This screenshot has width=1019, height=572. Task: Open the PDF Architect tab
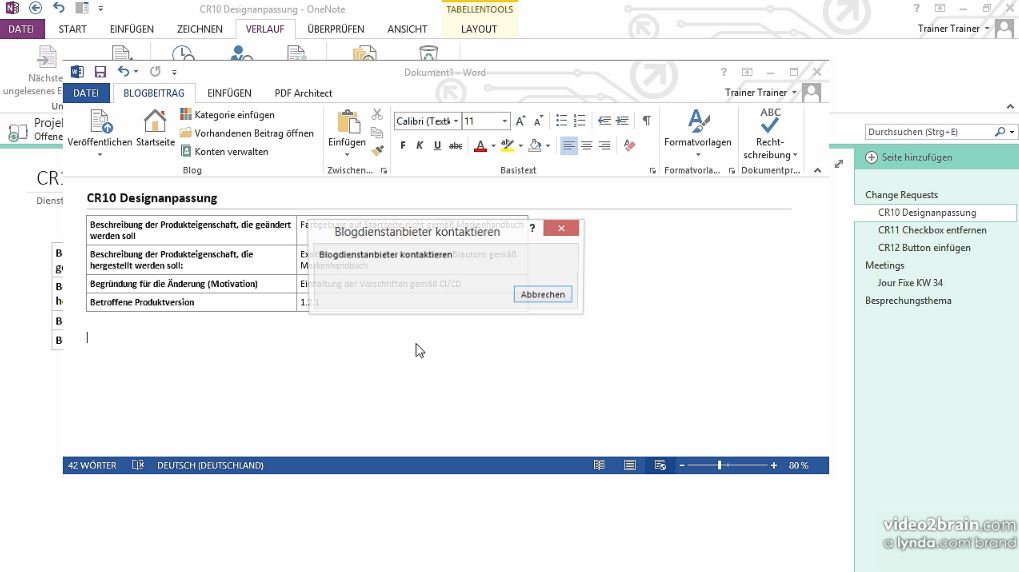303,93
